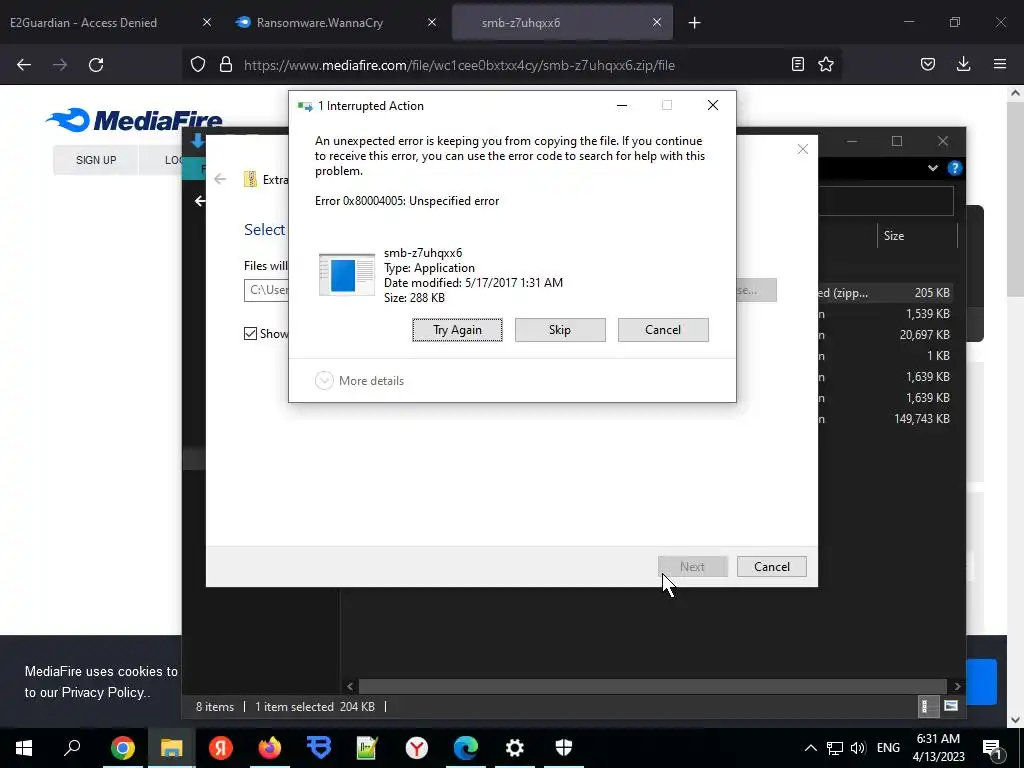Click the 'Error 0x80004005: Unspecified error' text
The height and width of the screenshot is (768, 1024).
click(x=407, y=201)
